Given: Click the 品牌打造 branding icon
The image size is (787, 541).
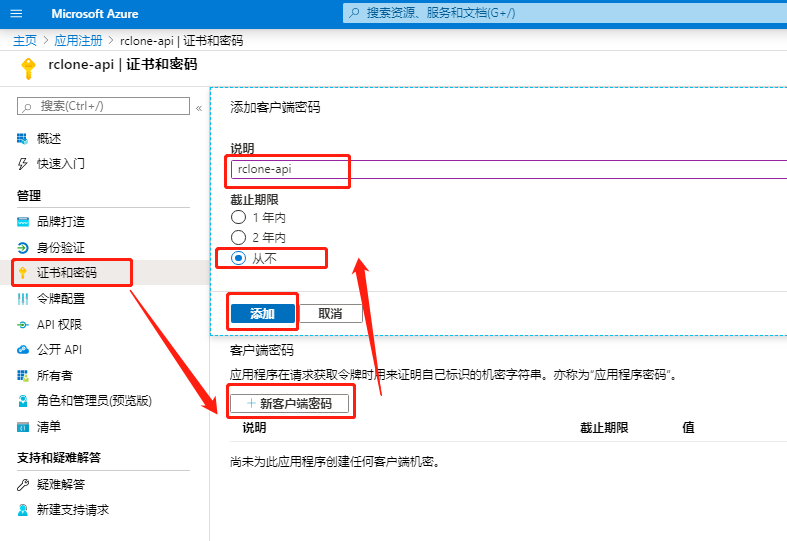Looking at the screenshot, I should click(x=23, y=222).
